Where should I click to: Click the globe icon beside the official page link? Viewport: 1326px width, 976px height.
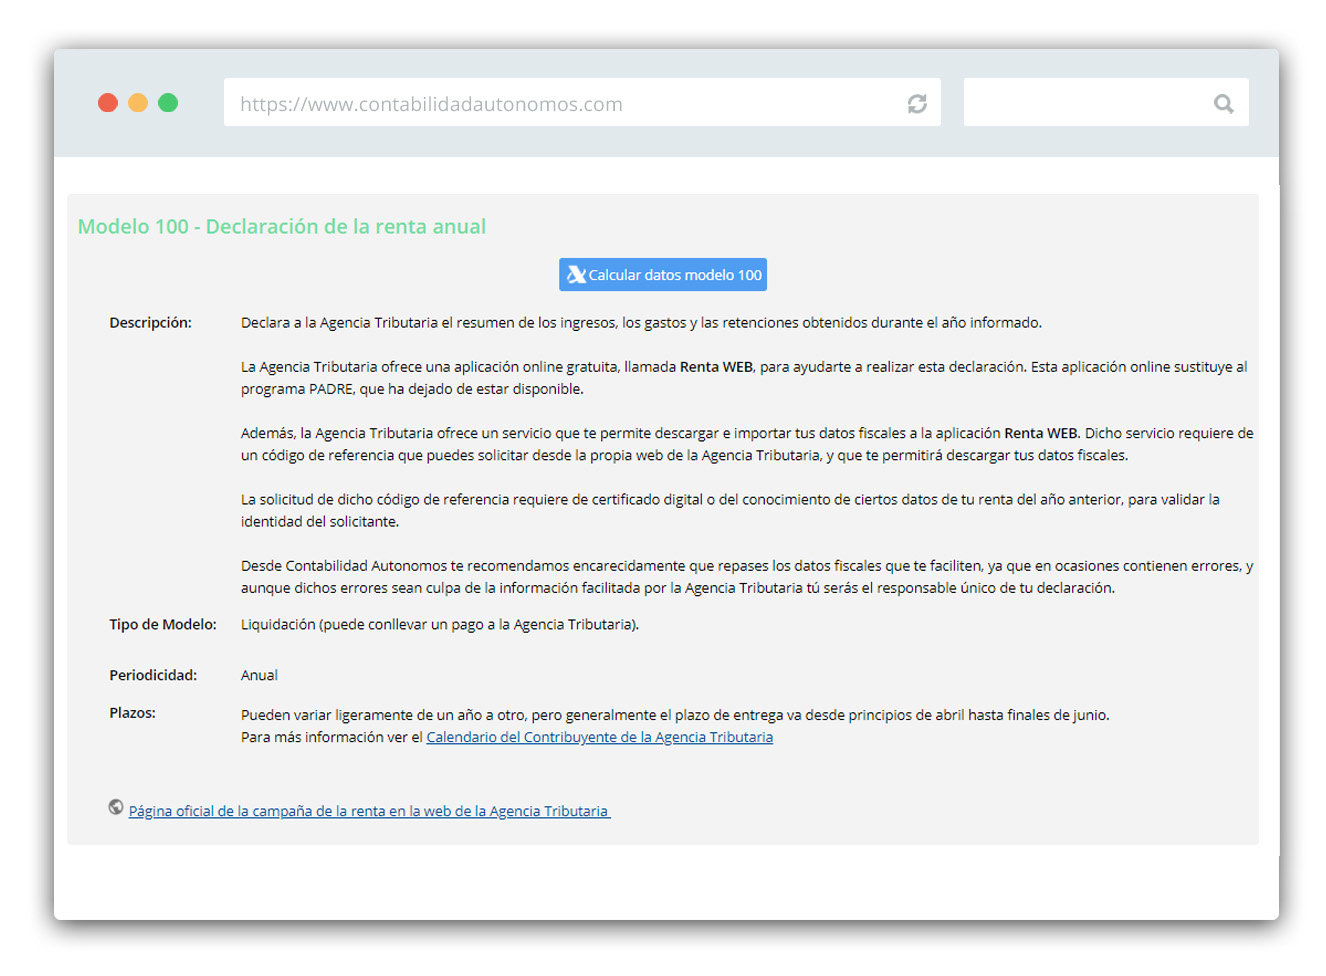[116, 808]
